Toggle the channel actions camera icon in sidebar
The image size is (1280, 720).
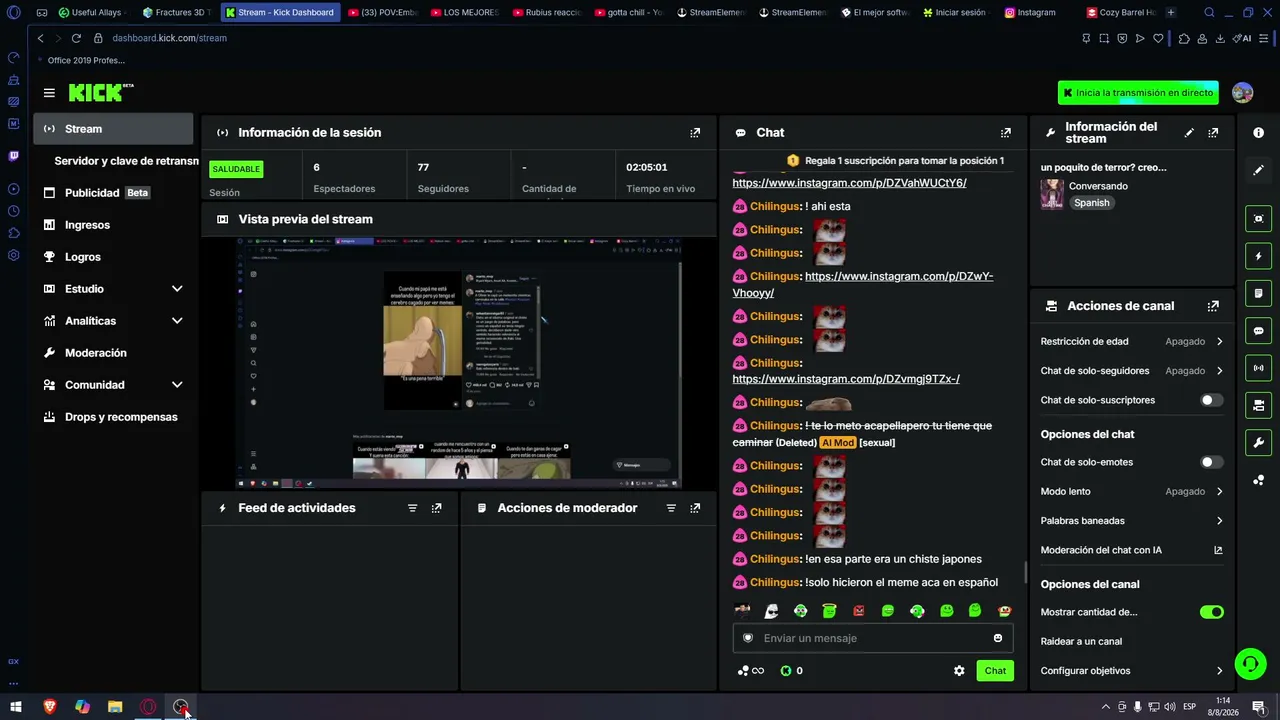click(1258, 405)
